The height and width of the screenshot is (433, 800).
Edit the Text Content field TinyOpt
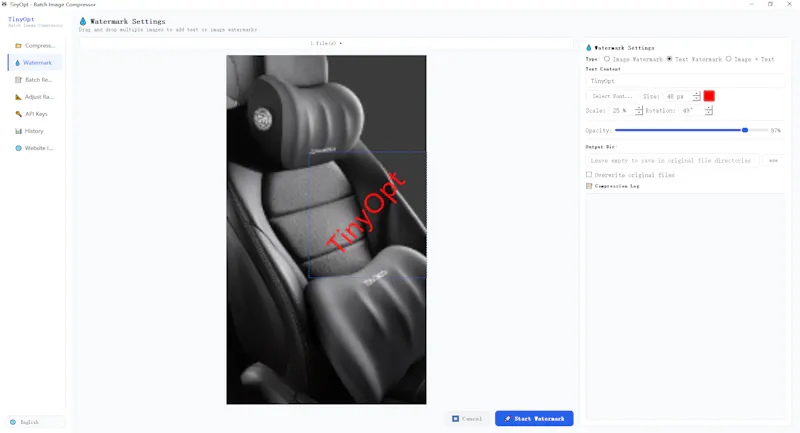point(685,81)
